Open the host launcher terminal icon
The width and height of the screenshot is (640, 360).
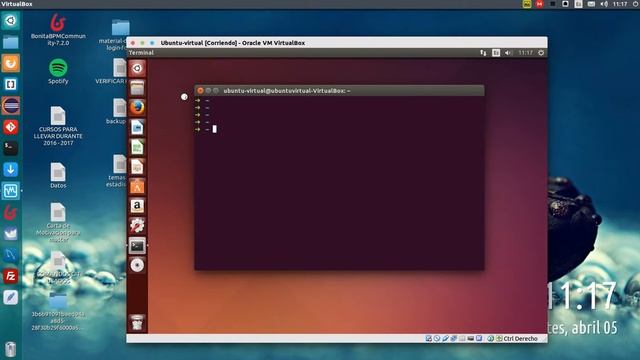11,148
